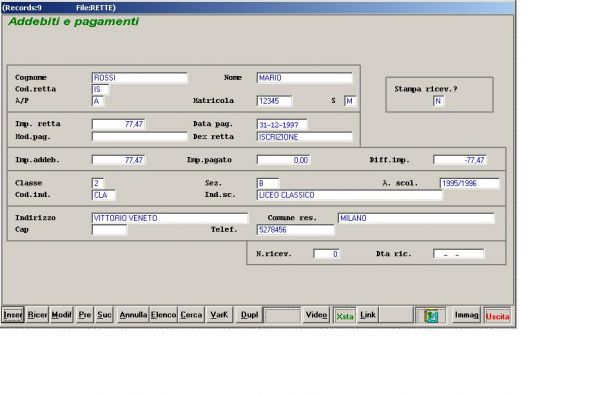Click the green Xsta button
Screen dimensions: 600x394
click(344, 316)
